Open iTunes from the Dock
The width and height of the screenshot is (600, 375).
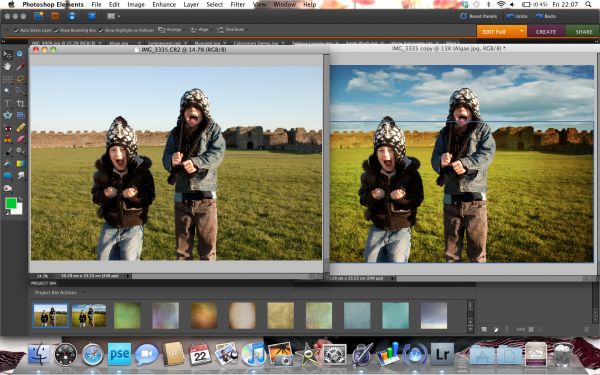(253, 354)
